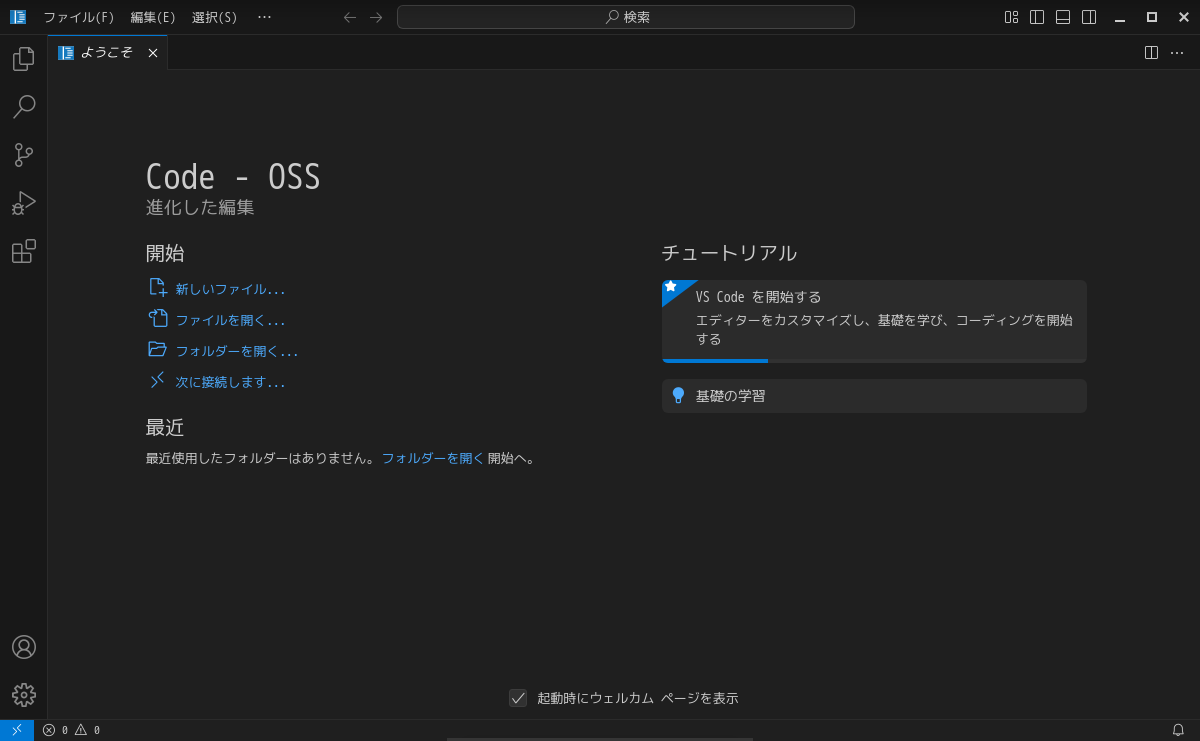Click the 検索 command center box
This screenshot has width=1200, height=741.
point(626,17)
